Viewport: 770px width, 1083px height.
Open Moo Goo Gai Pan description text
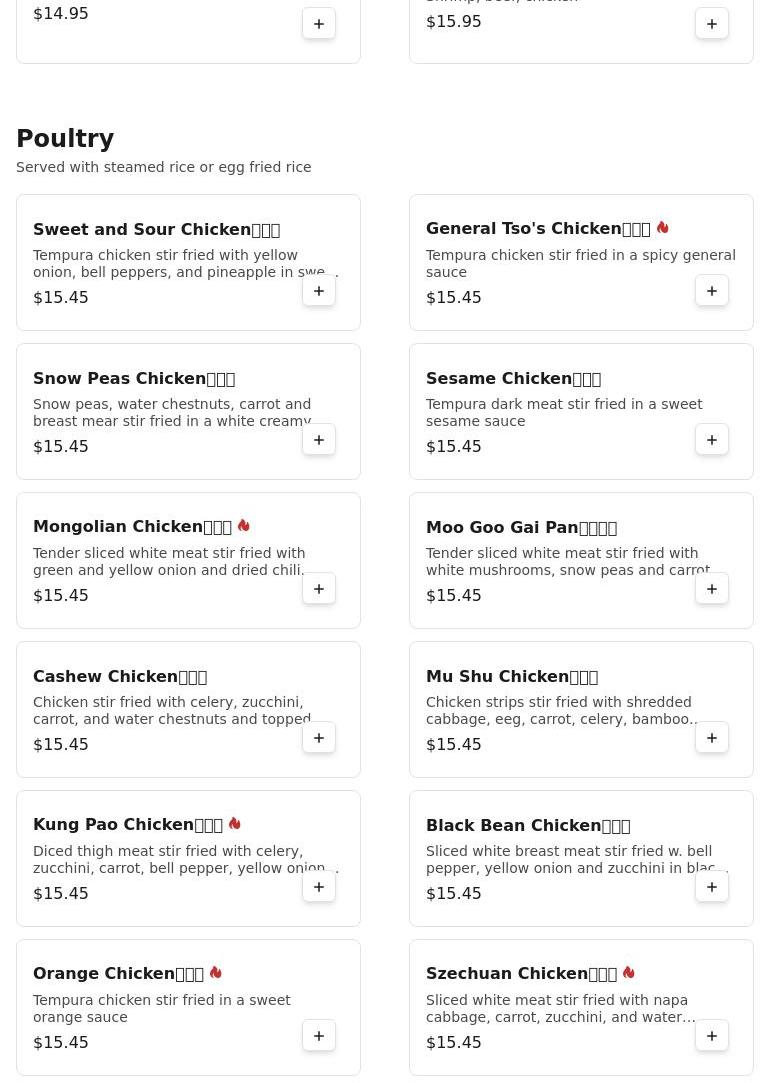tap(568, 562)
